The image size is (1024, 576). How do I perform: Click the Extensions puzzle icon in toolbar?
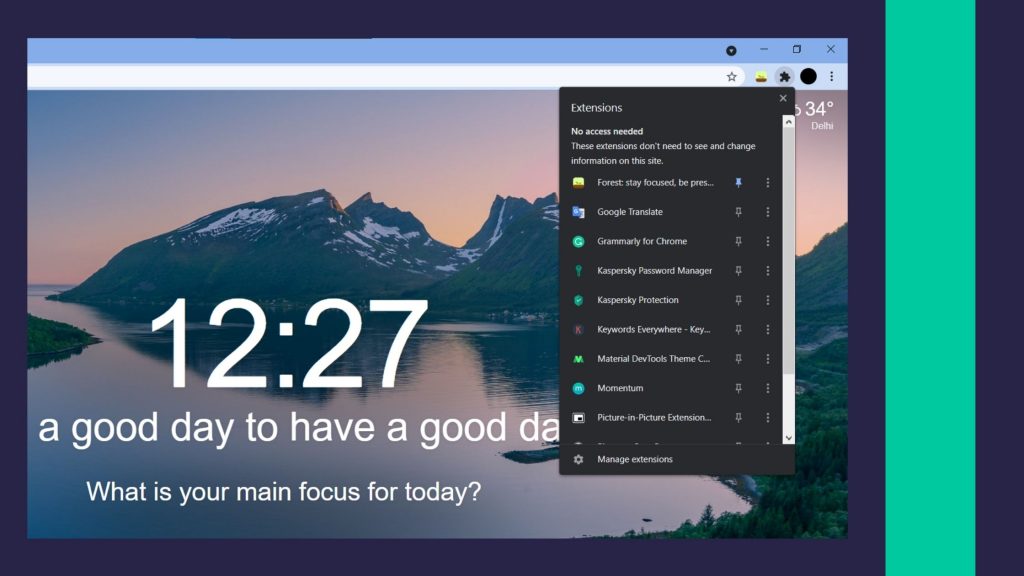(785, 77)
